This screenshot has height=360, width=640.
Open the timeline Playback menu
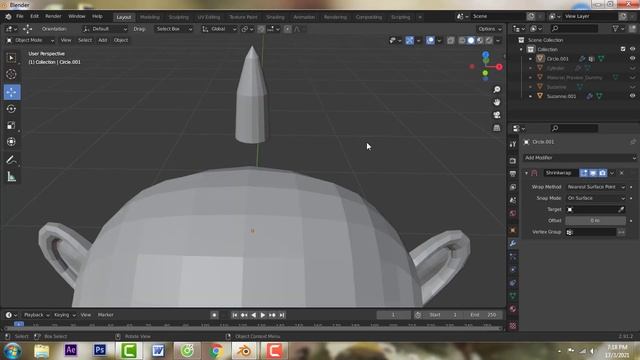tap(36, 315)
